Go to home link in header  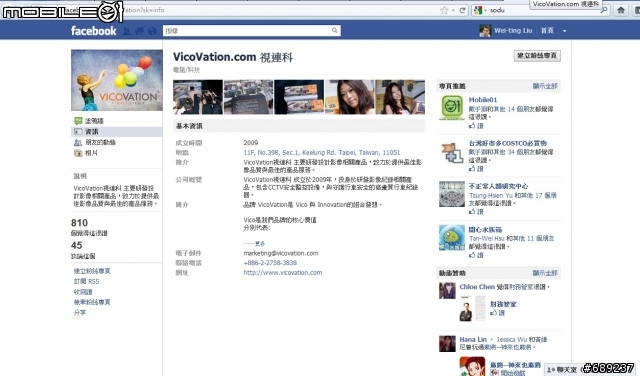[547, 31]
